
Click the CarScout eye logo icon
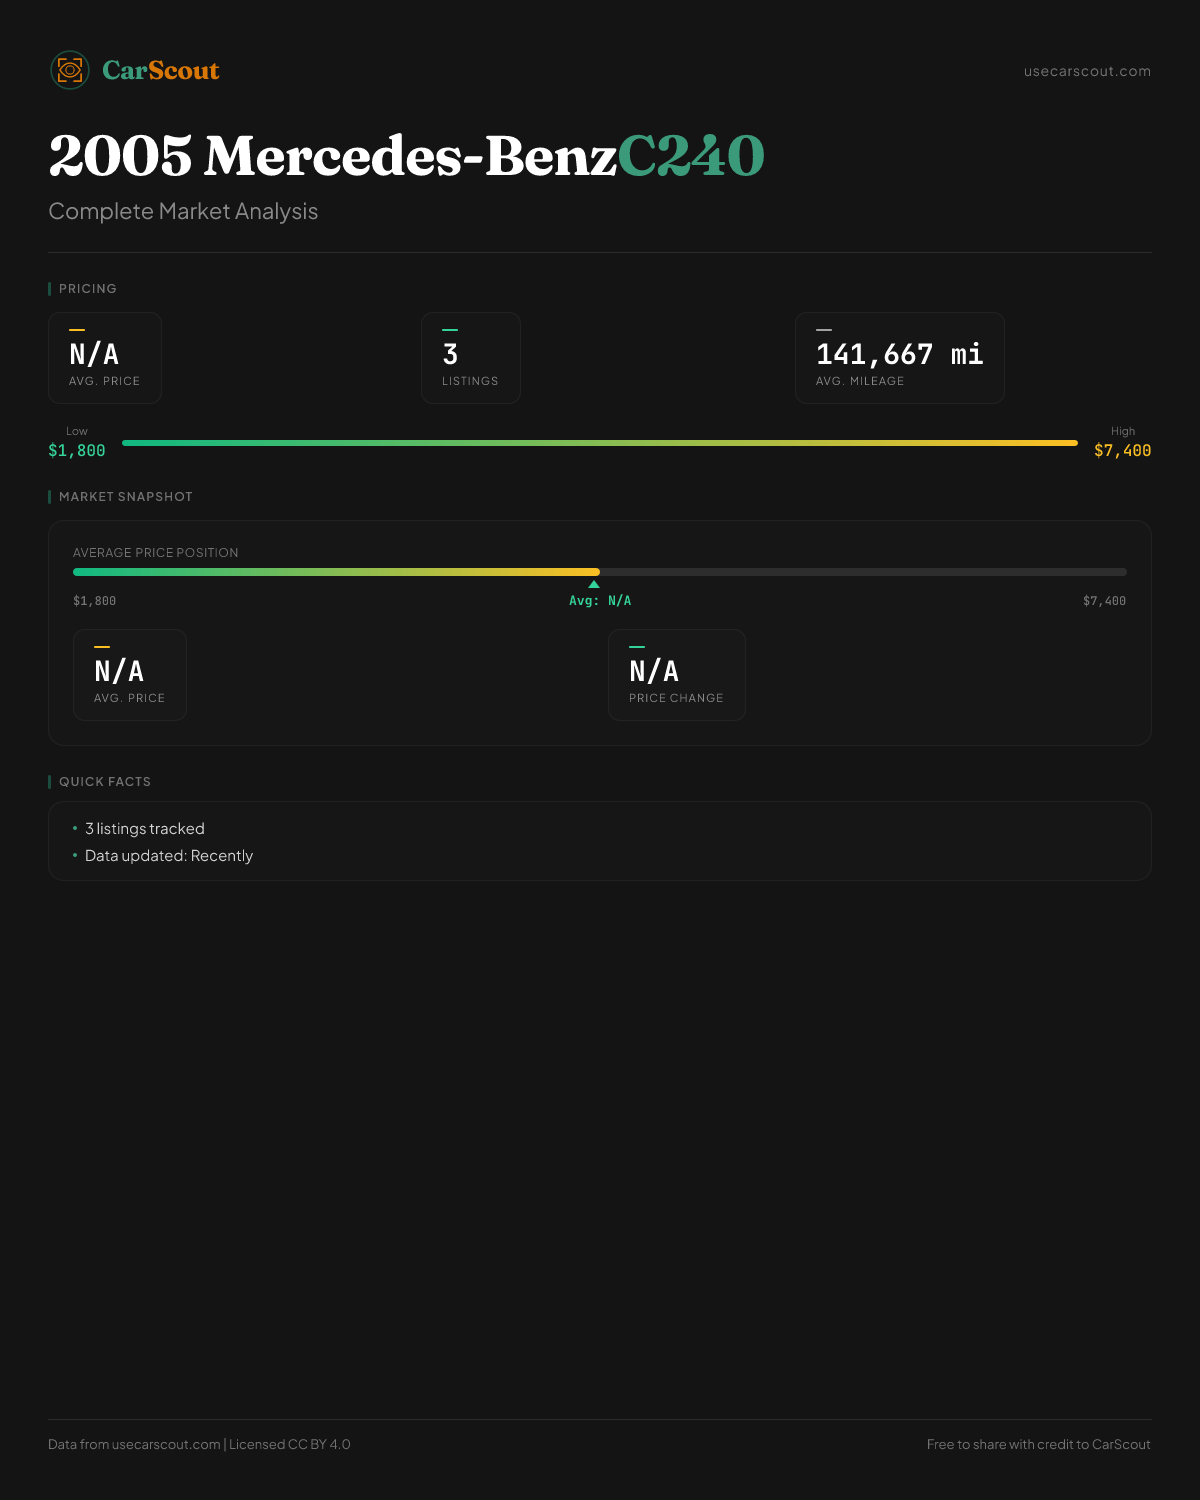point(70,70)
